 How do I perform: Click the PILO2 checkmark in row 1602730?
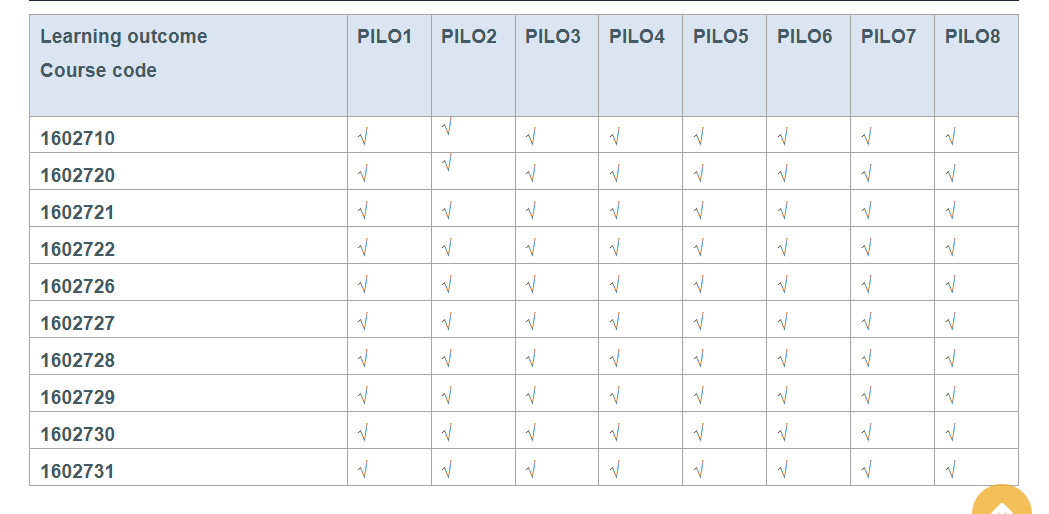[x=446, y=432]
